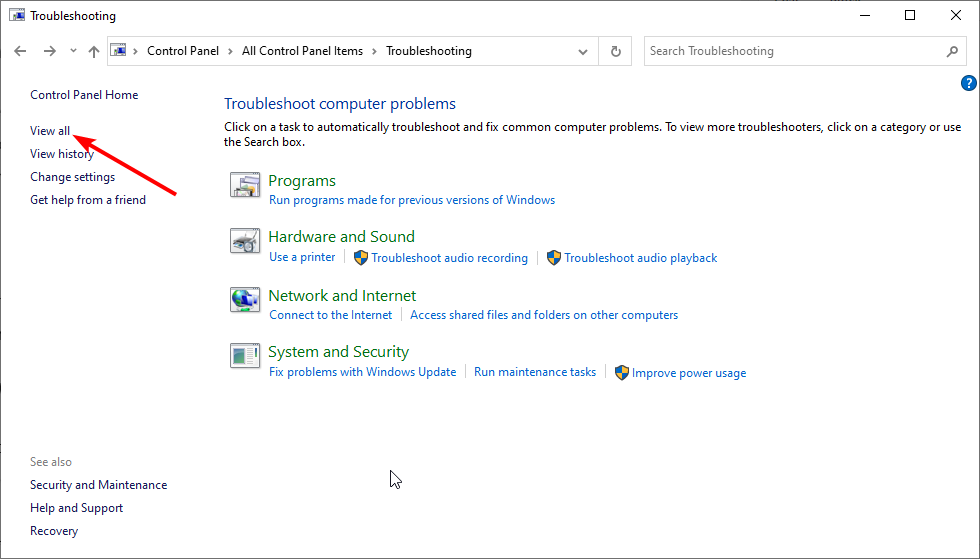Screen dimensions: 980x559
Task: Click the Hardware and Sound icon
Action: (x=245, y=241)
